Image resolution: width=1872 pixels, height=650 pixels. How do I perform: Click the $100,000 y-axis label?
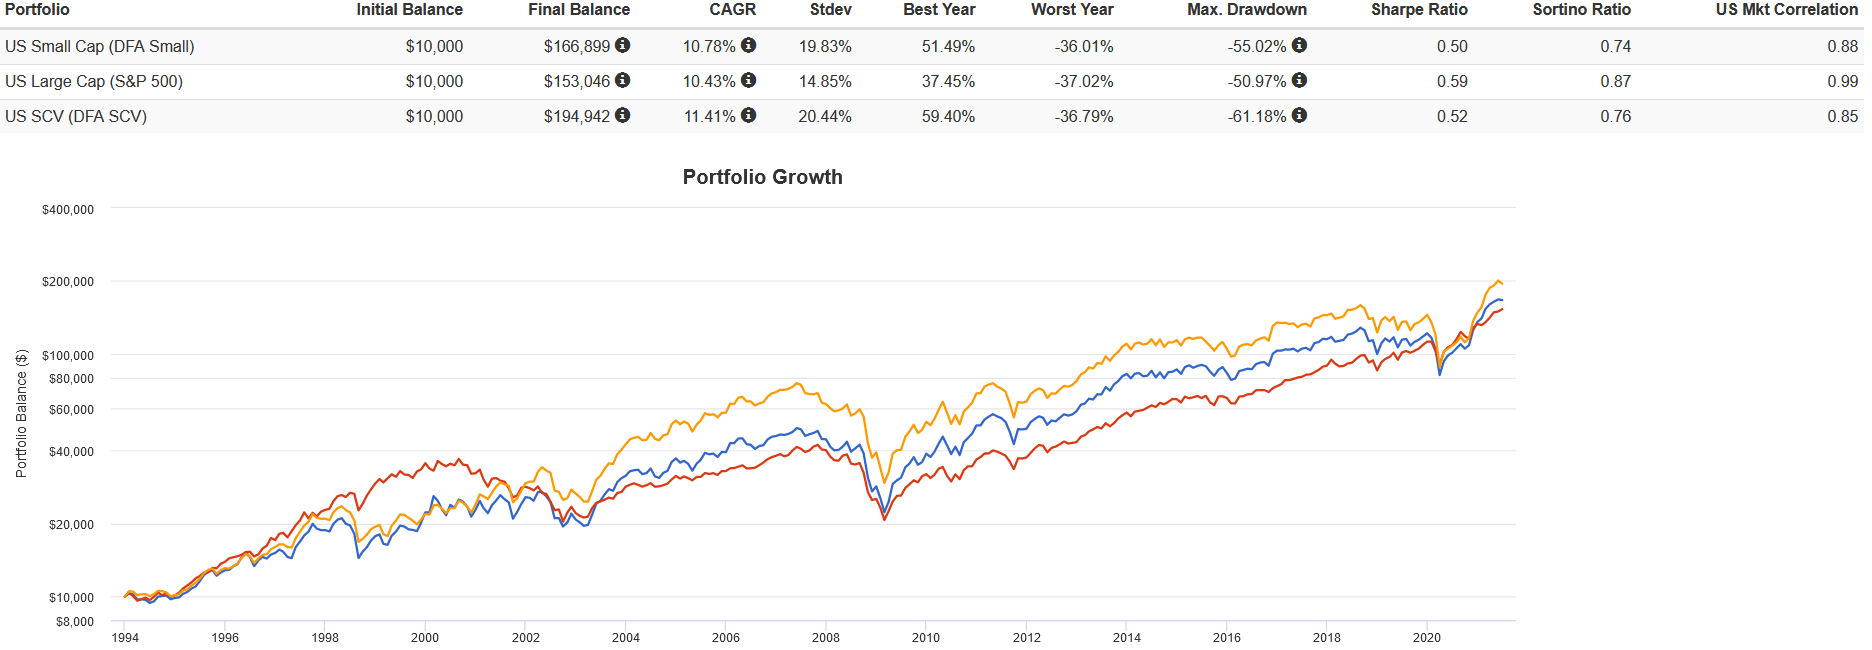68,356
